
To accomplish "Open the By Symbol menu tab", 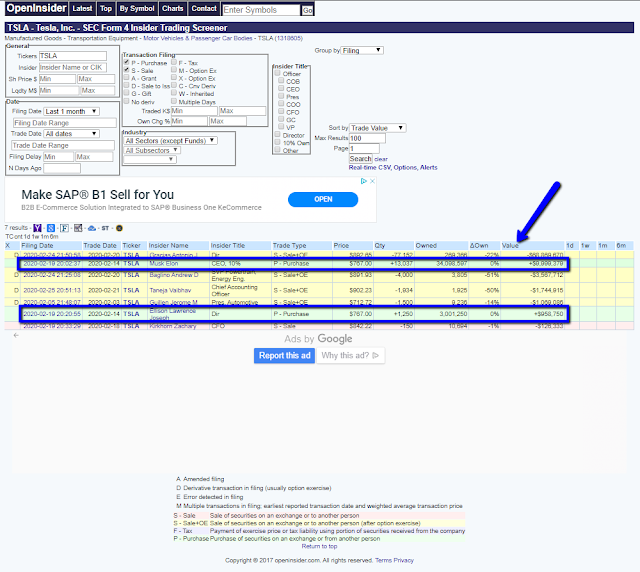I will click(137, 9).
